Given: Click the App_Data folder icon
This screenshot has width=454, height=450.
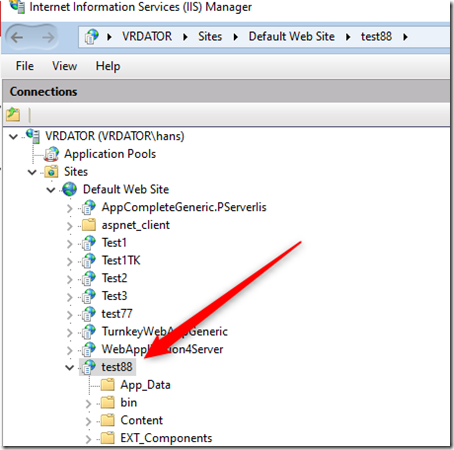Looking at the screenshot, I should tap(108, 385).
